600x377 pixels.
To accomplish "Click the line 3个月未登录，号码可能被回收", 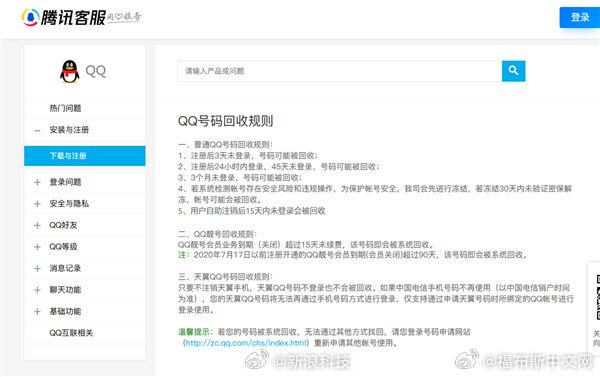I will [240, 178].
